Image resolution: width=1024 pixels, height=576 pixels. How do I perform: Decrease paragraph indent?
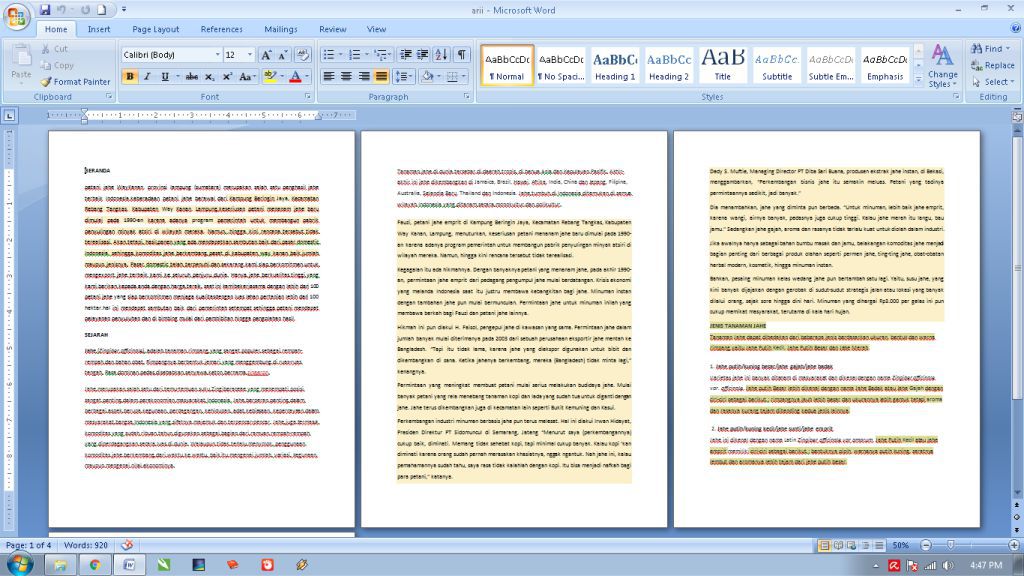coord(406,55)
